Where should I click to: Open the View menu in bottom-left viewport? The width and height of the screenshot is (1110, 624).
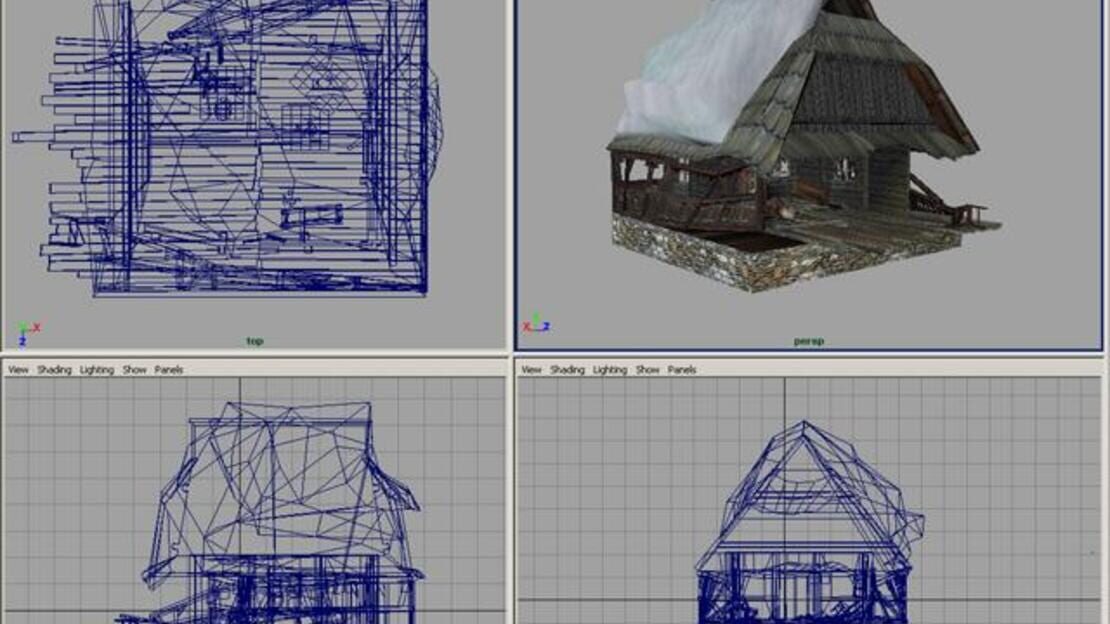point(18,370)
